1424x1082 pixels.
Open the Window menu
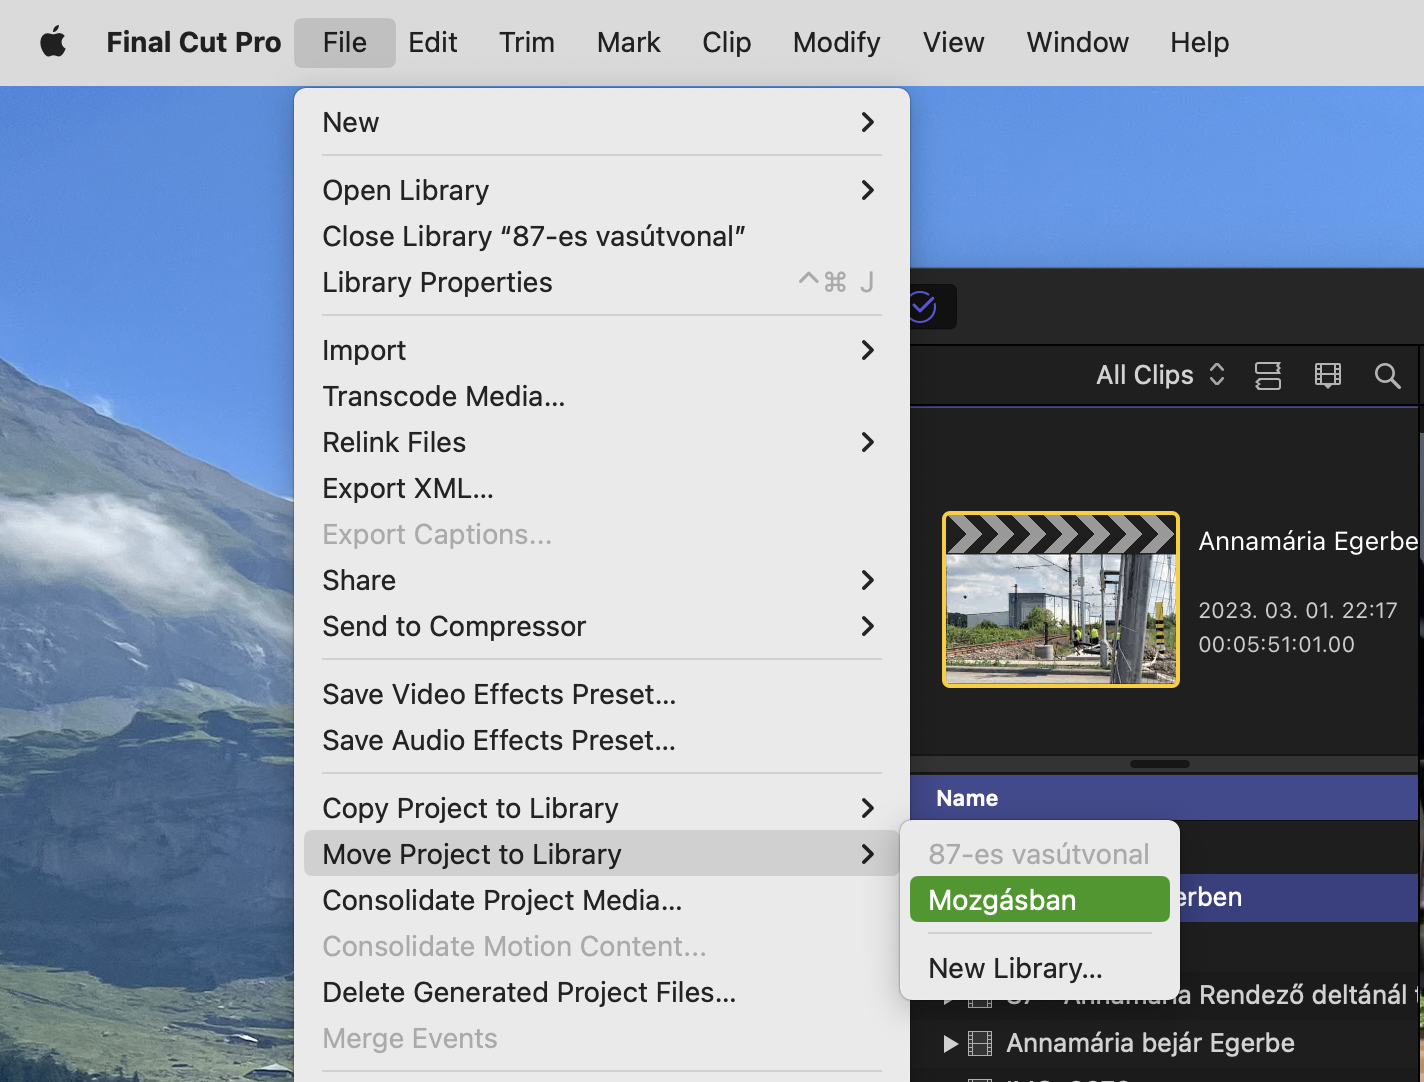(1078, 42)
